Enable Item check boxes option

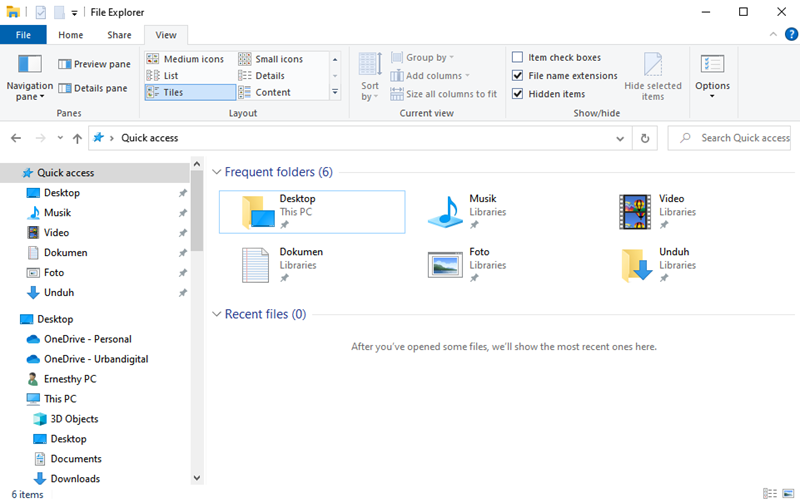tap(518, 58)
